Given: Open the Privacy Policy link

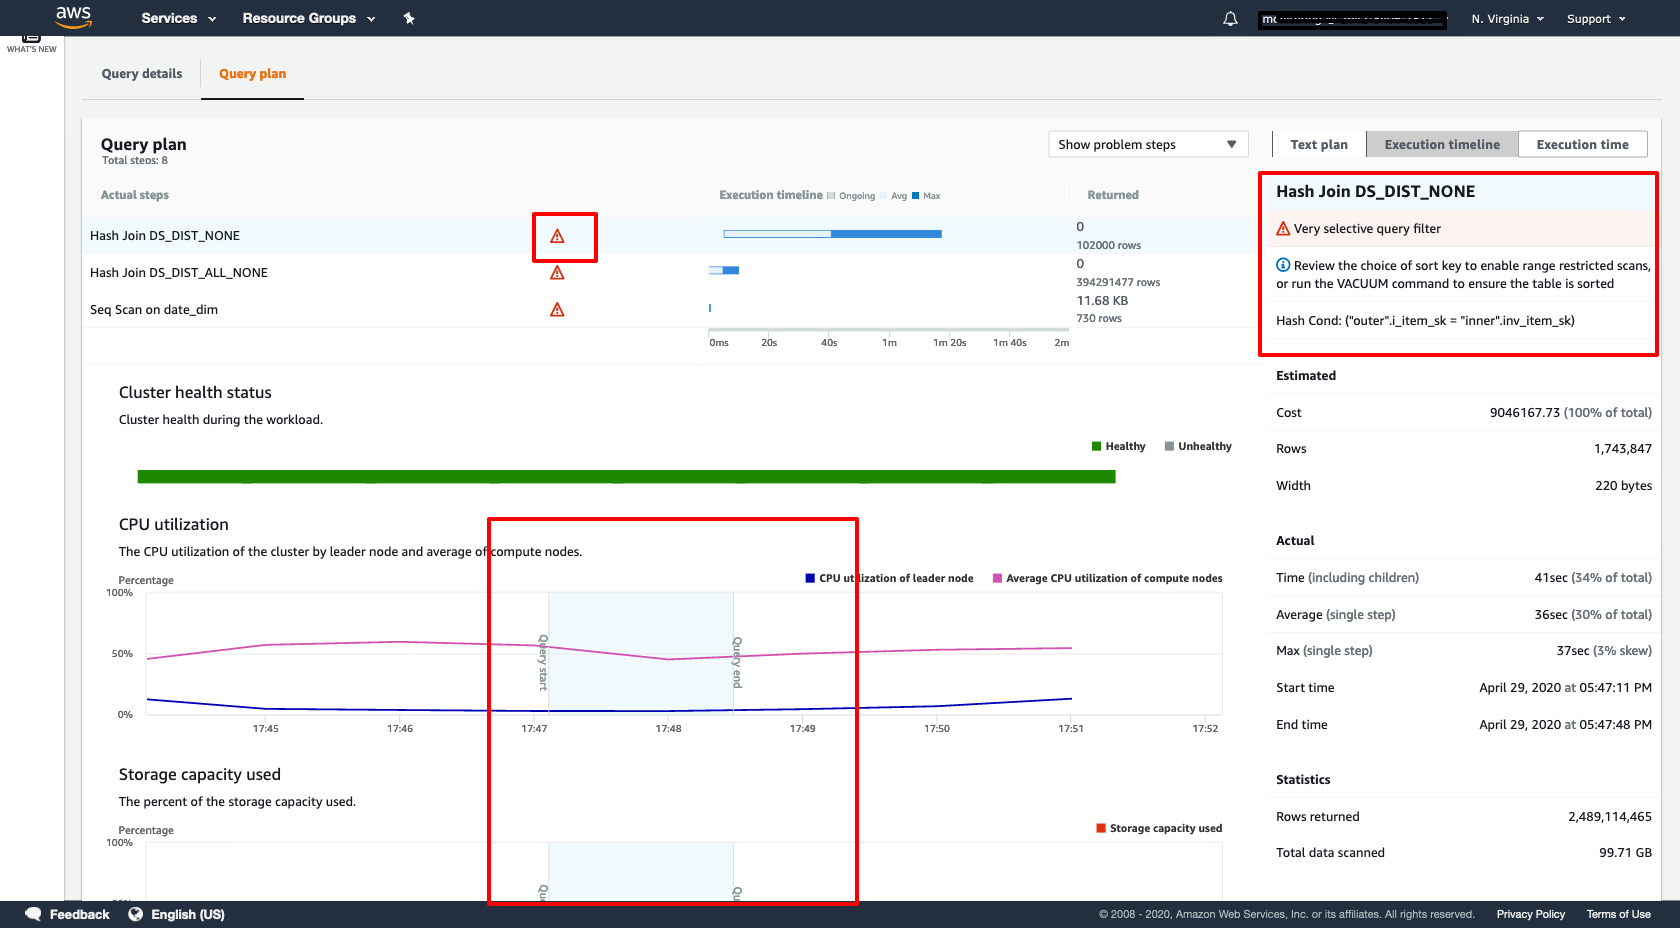Looking at the screenshot, I should pos(1530,914).
